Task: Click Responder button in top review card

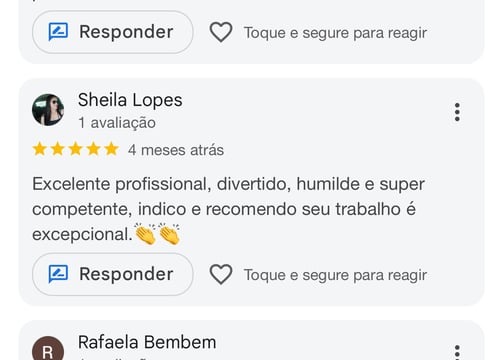Action: point(113,32)
